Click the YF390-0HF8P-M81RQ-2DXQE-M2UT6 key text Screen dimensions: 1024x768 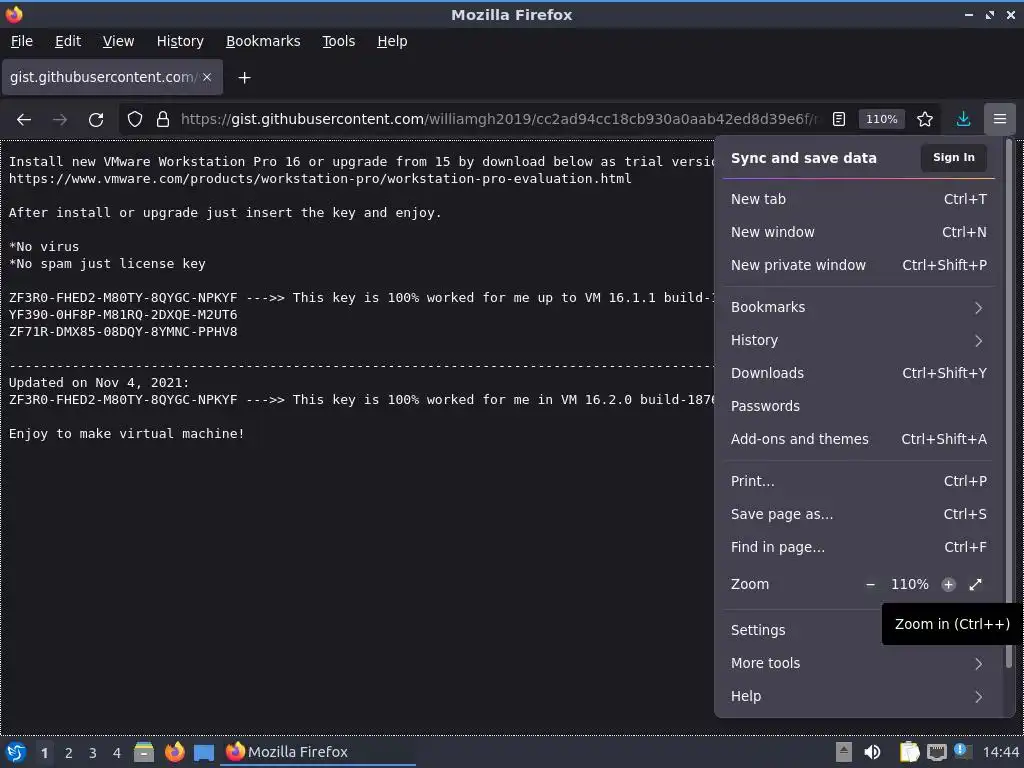[x=123, y=315]
